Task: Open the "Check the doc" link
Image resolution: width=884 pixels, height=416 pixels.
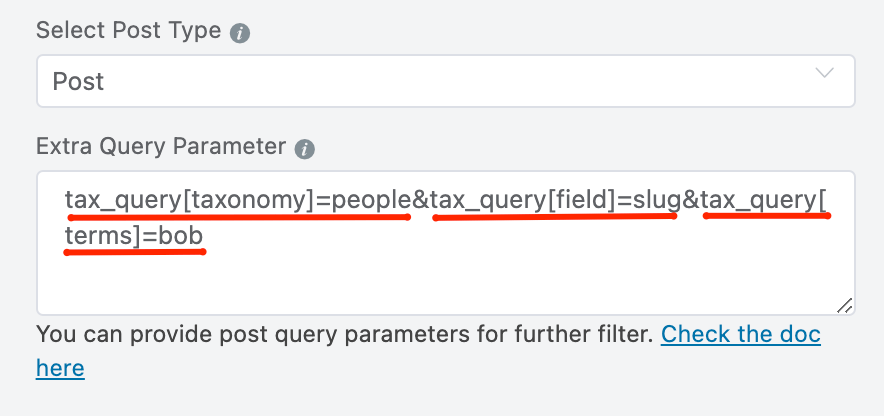Action: click(741, 335)
